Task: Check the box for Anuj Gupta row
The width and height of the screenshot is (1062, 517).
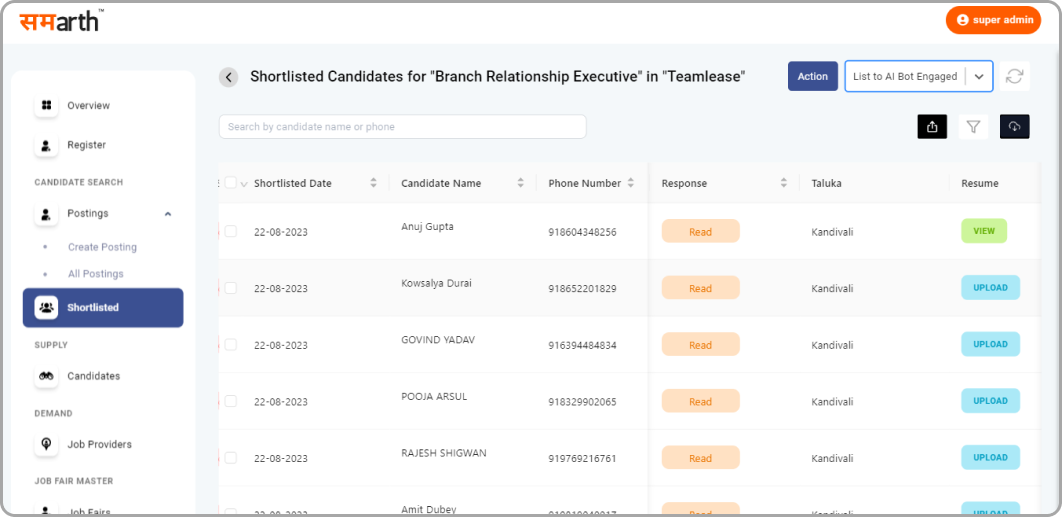Action: (231, 231)
